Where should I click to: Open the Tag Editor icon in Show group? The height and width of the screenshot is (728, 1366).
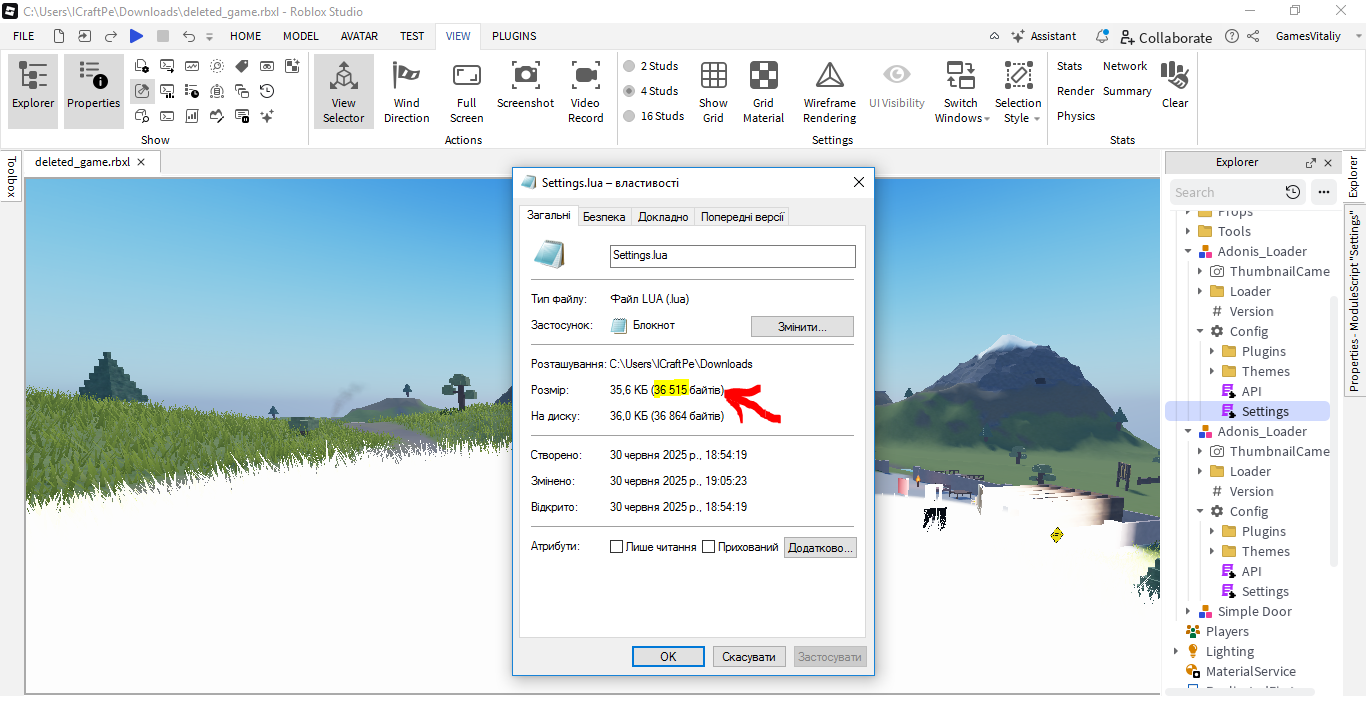242,66
